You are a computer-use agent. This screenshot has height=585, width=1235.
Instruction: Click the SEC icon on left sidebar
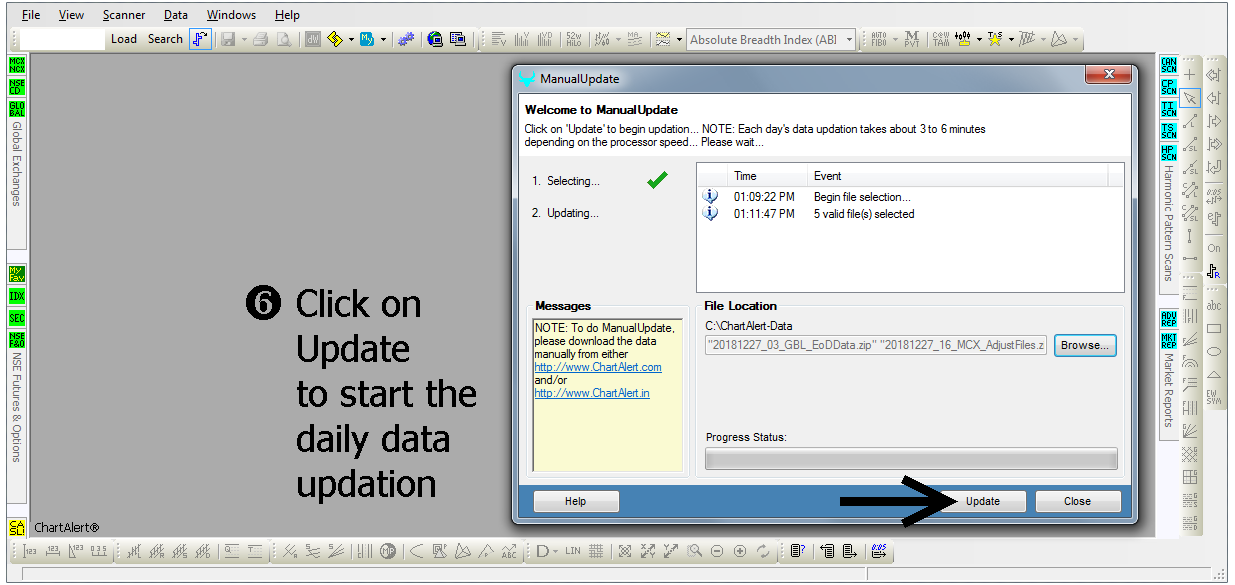pyautogui.click(x=17, y=318)
